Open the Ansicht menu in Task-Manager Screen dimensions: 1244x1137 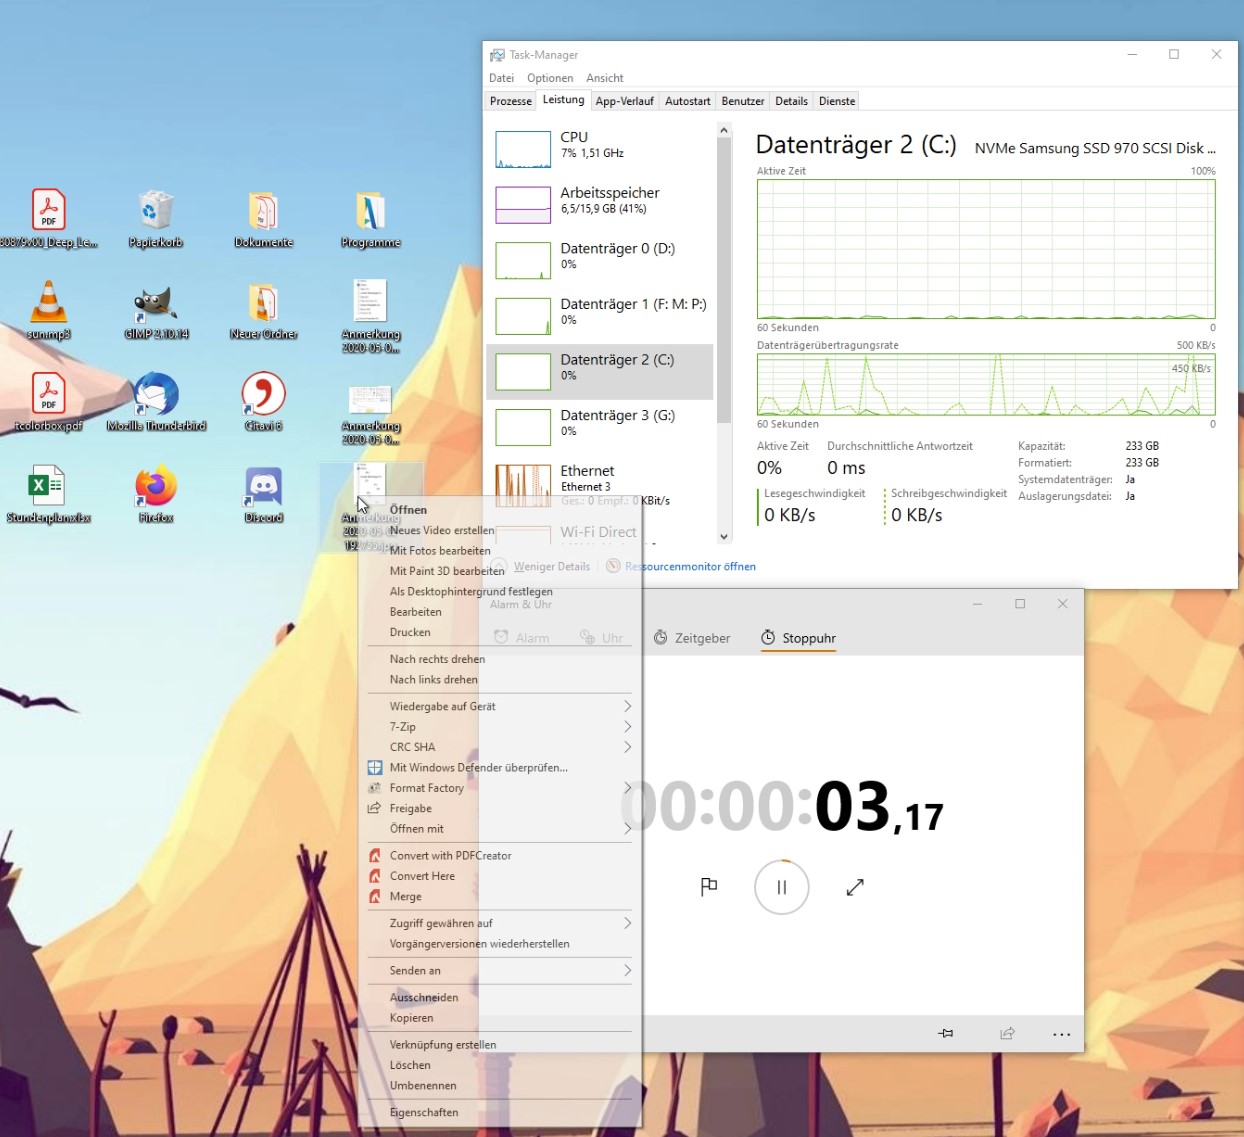click(605, 78)
